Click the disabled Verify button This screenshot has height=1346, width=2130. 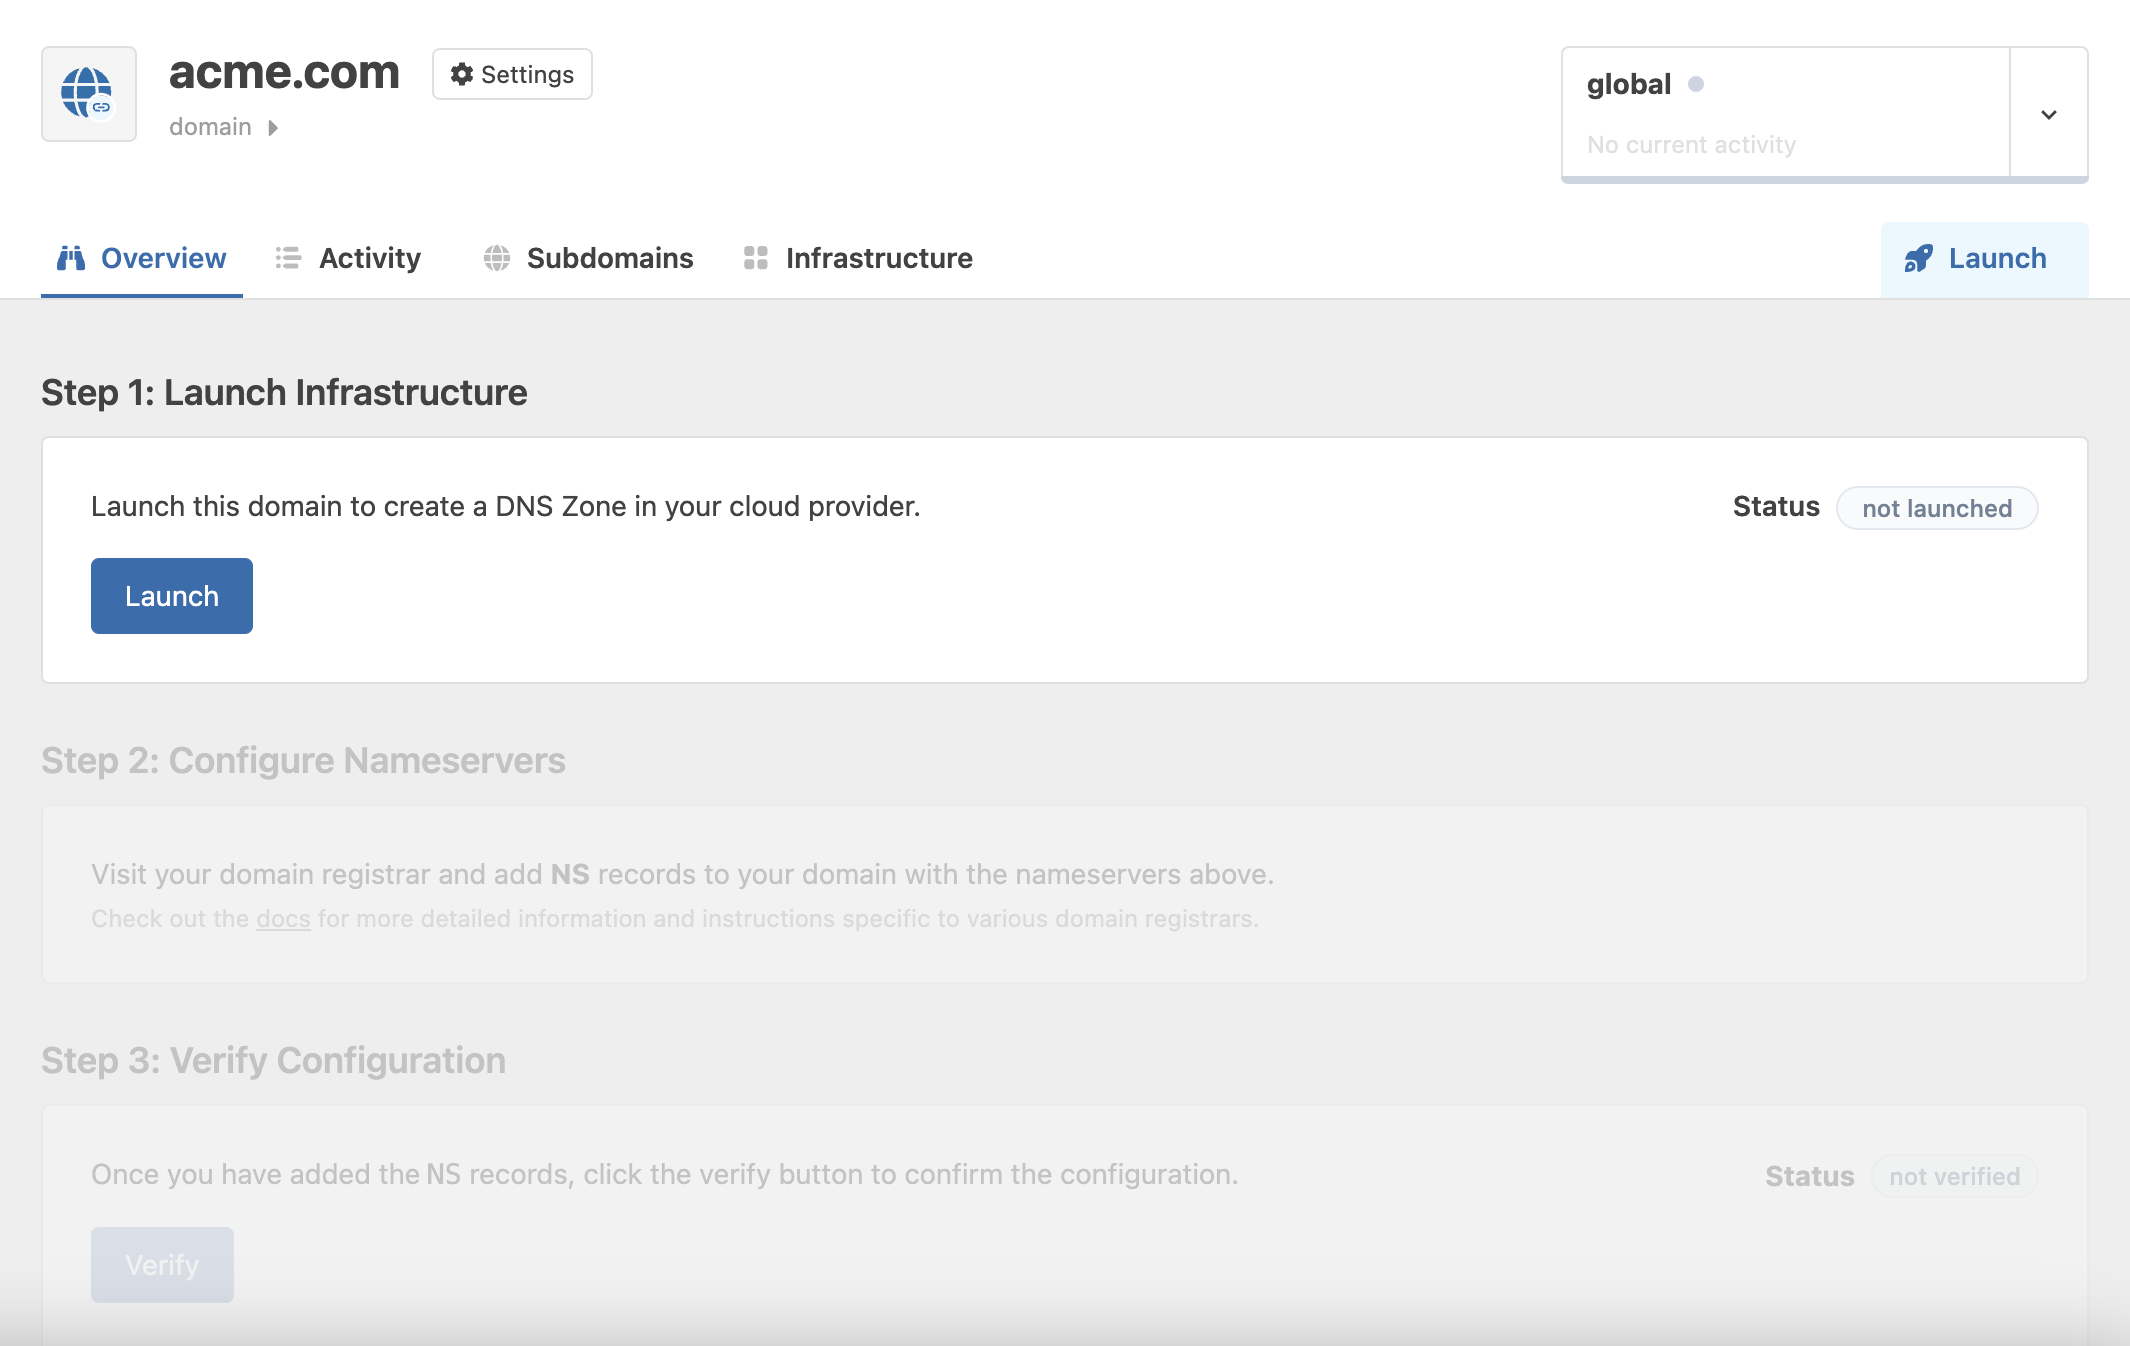tap(161, 1264)
